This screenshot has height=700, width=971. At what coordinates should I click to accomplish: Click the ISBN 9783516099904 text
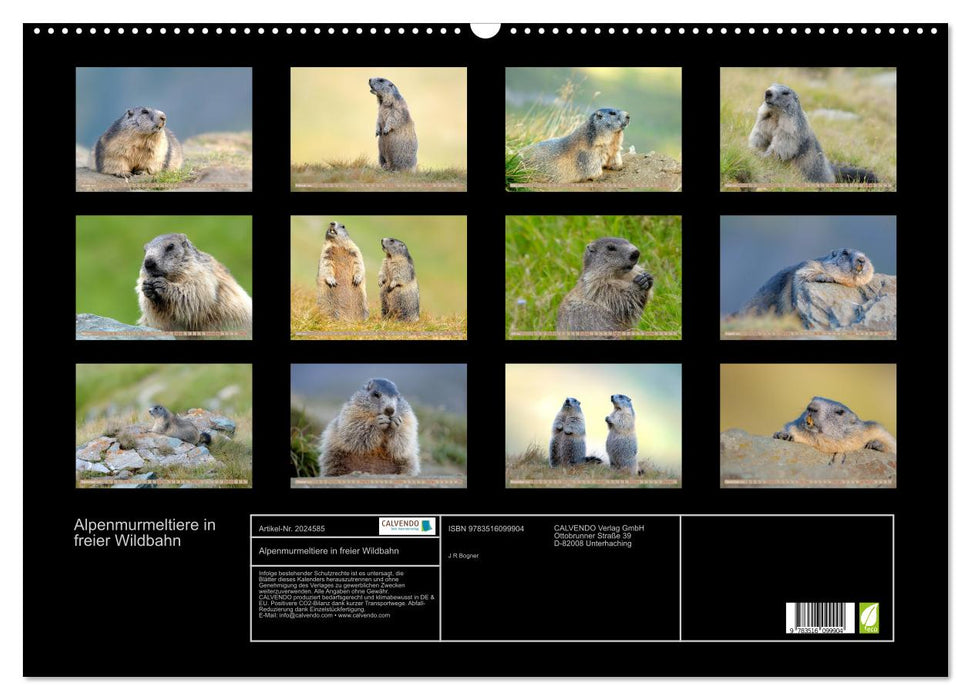486,528
